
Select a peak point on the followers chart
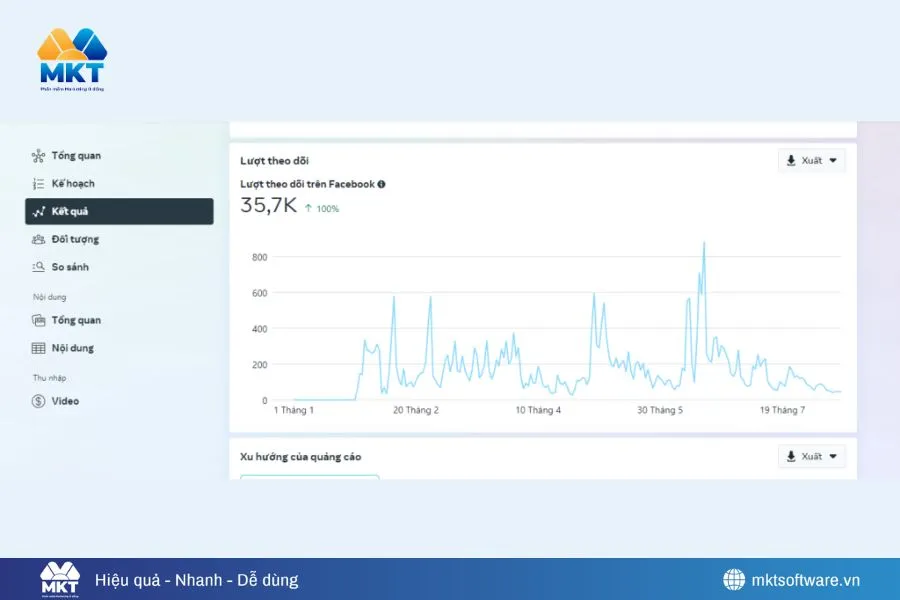(706, 243)
